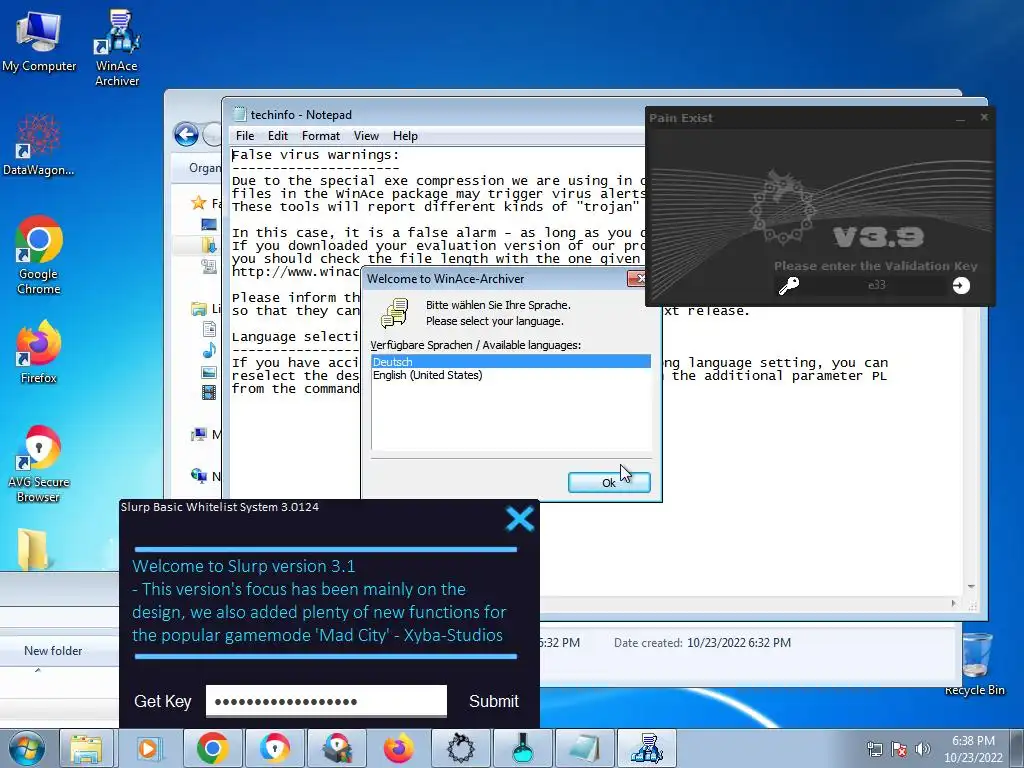1024x768 pixels.
Task: Switch to WinAce Archiver taskbar icon
Action: (x=647, y=748)
